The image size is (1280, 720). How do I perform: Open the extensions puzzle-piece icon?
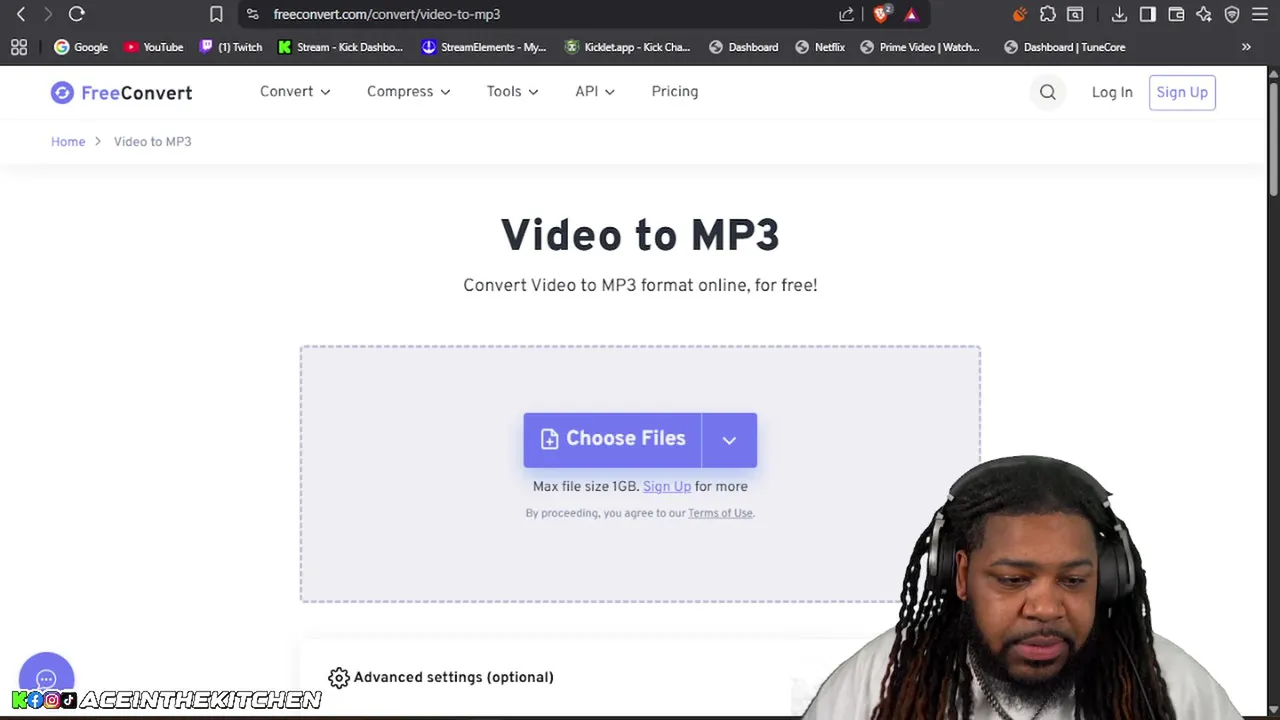(x=1047, y=14)
